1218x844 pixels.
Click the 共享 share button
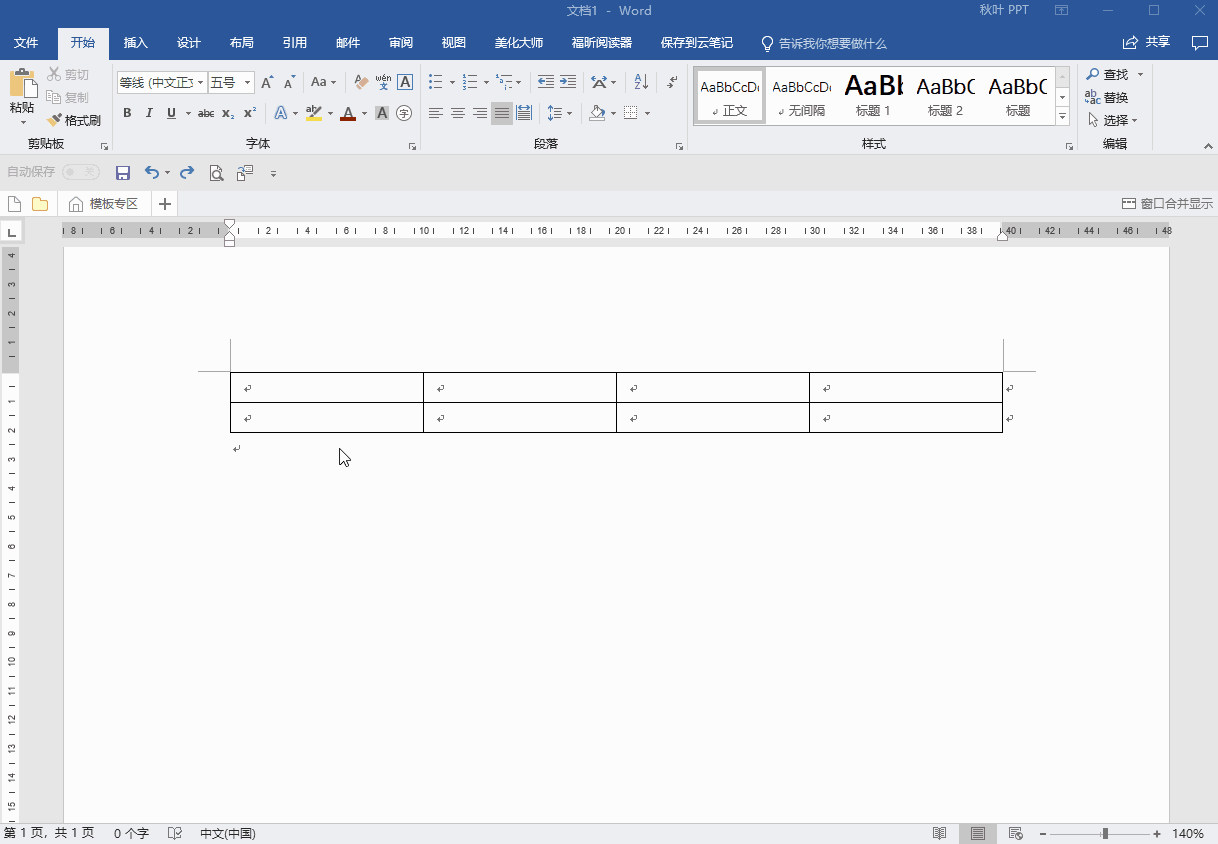(x=1147, y=42)
